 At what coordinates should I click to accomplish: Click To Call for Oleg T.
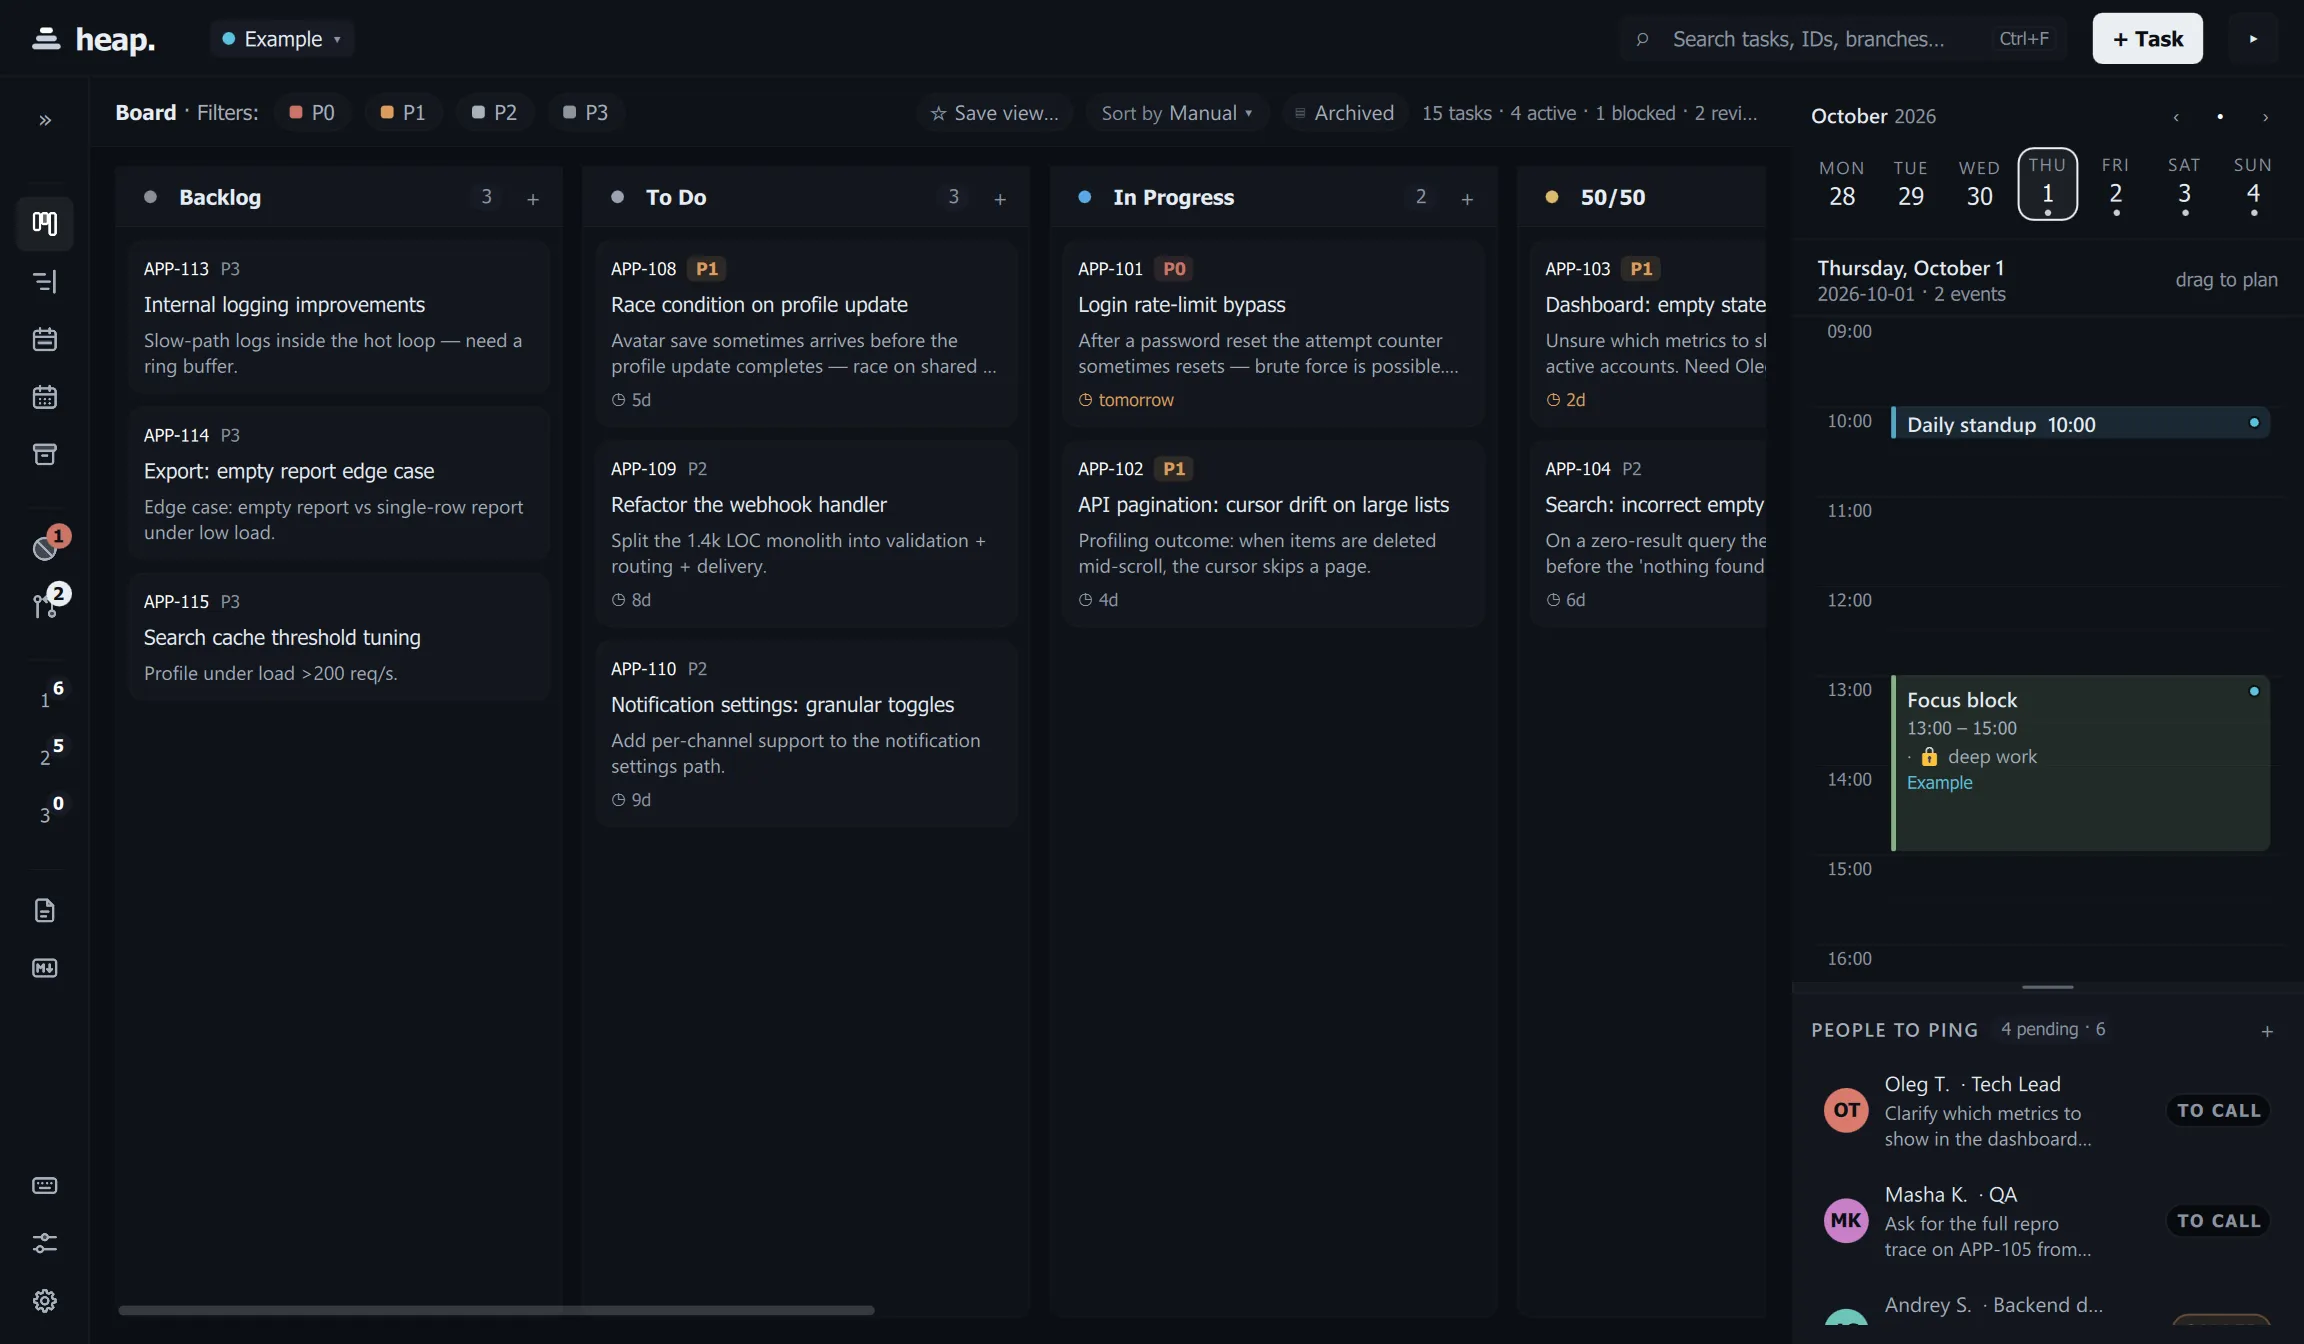click(2218, 1111)
